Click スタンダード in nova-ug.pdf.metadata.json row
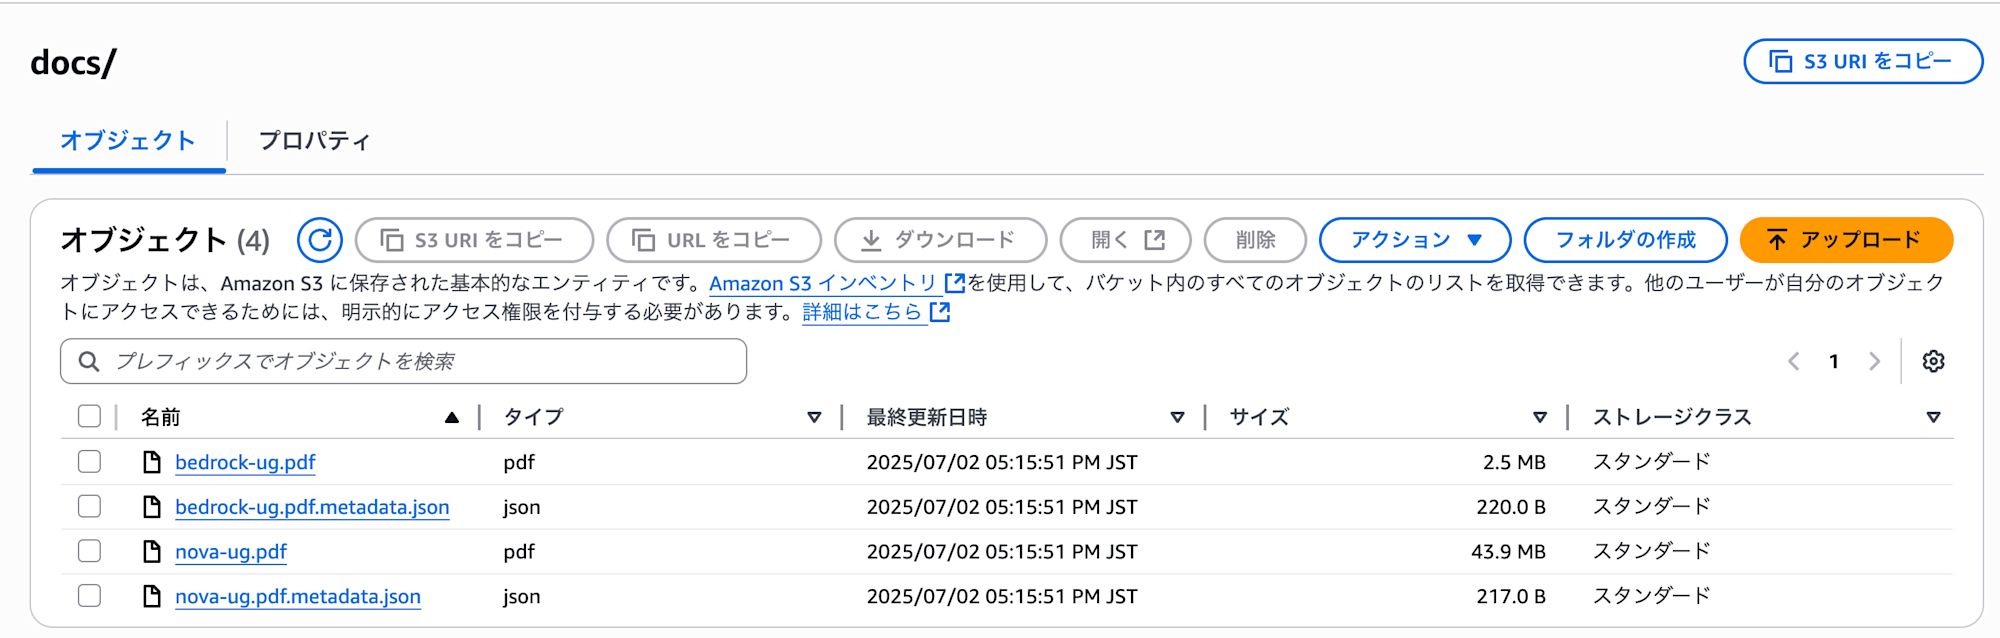Viewport: 2000px width, 638px height. [x=1651, y=596]
